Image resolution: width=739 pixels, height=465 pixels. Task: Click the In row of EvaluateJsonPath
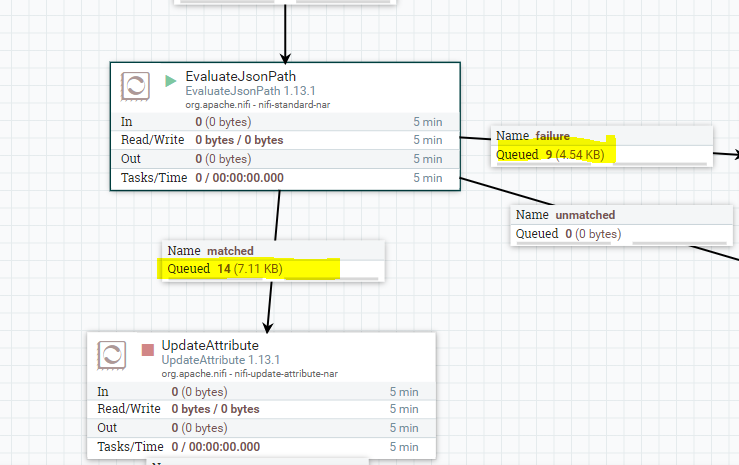click(x=285, y=122)
